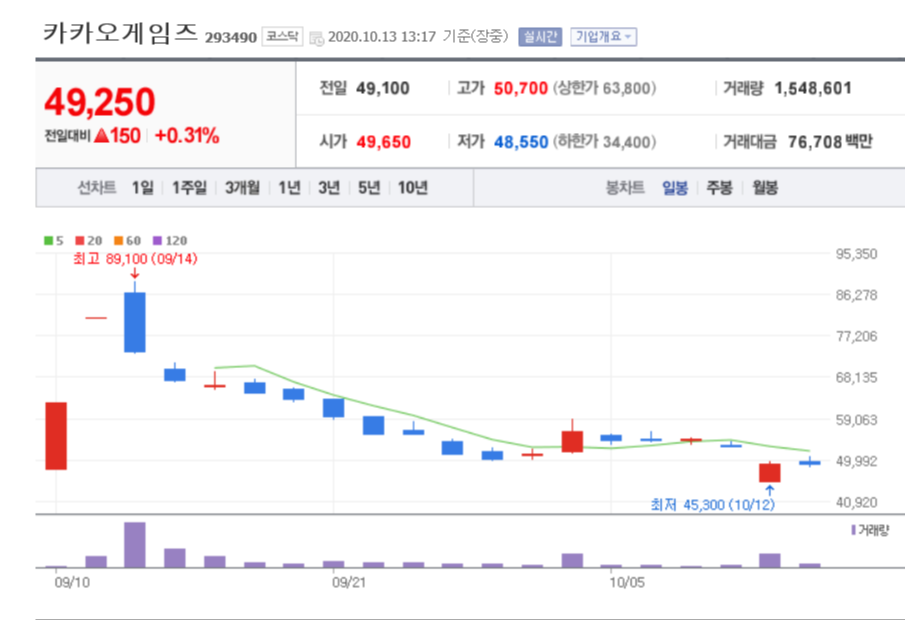This screenshot has width=905, height=620.
Task: Click the 상한가 63,800 upper limit text
Action: (604, 88)
